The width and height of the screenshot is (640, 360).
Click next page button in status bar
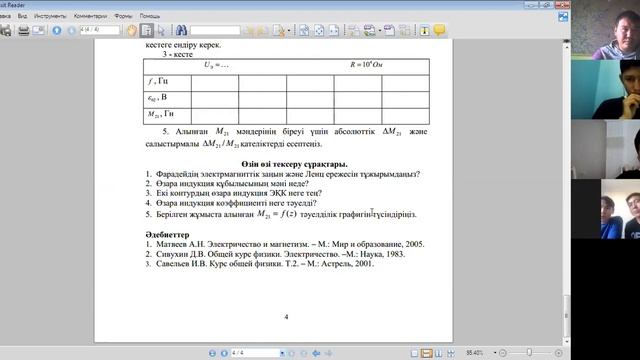click(291, 353)
